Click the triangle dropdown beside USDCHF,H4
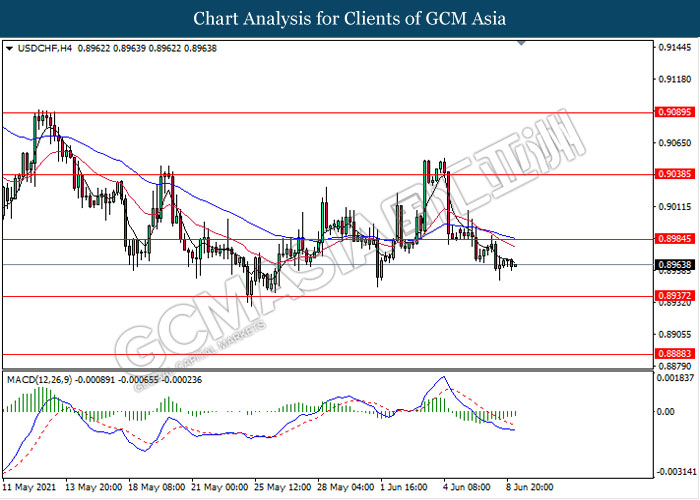The image size is (700, 500). pos(9,48)
